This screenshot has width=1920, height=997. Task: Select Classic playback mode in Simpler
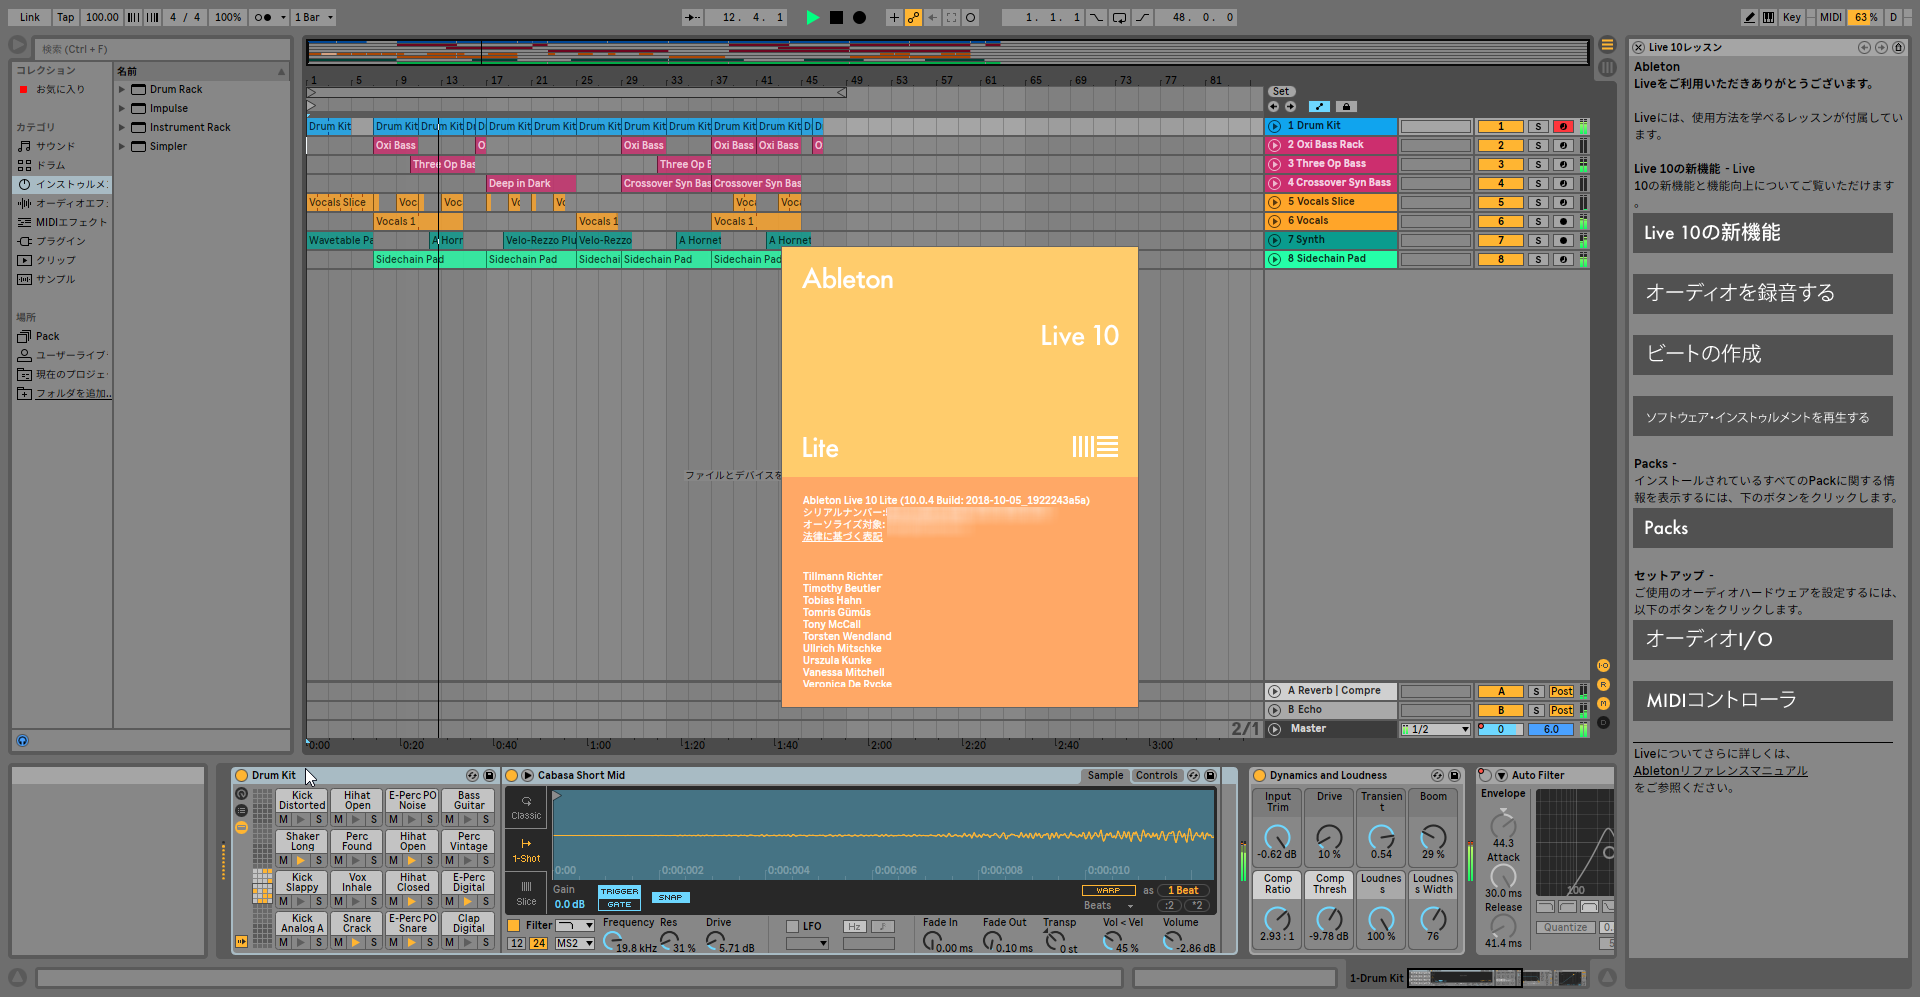point(526,808)
